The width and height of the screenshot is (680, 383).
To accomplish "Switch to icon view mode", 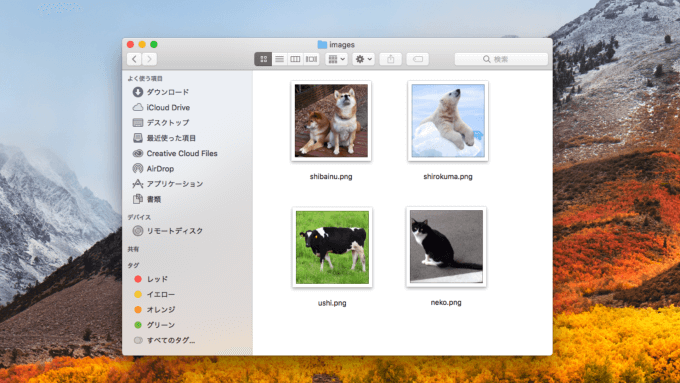I will [x=263, y=59].
